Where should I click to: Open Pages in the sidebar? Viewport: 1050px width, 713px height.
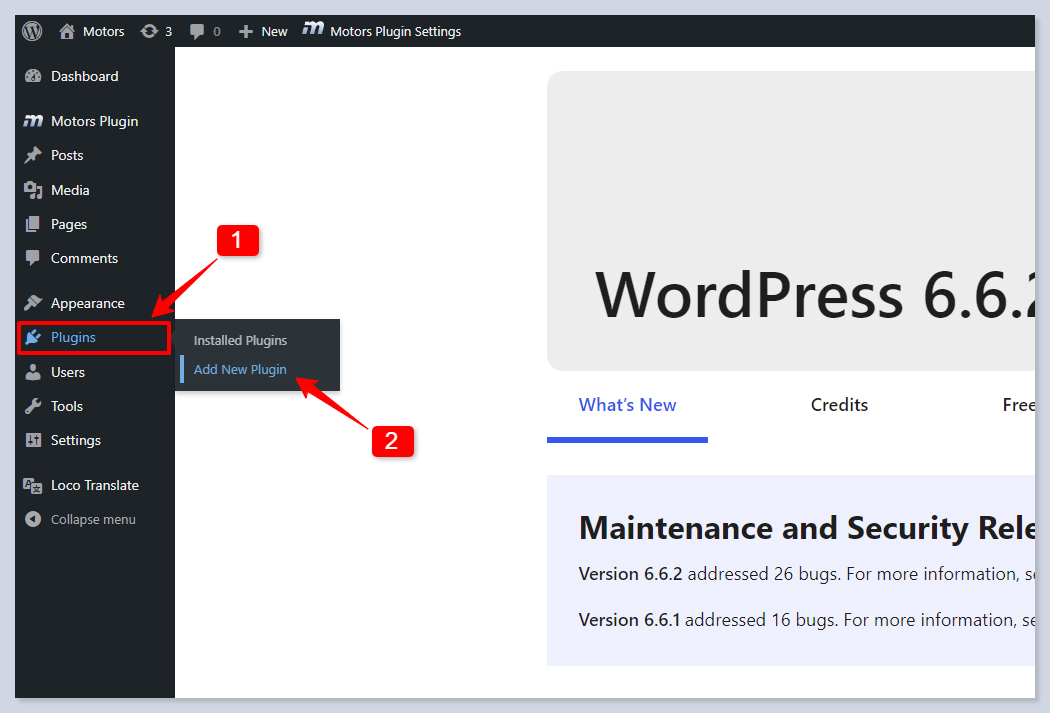69,224
